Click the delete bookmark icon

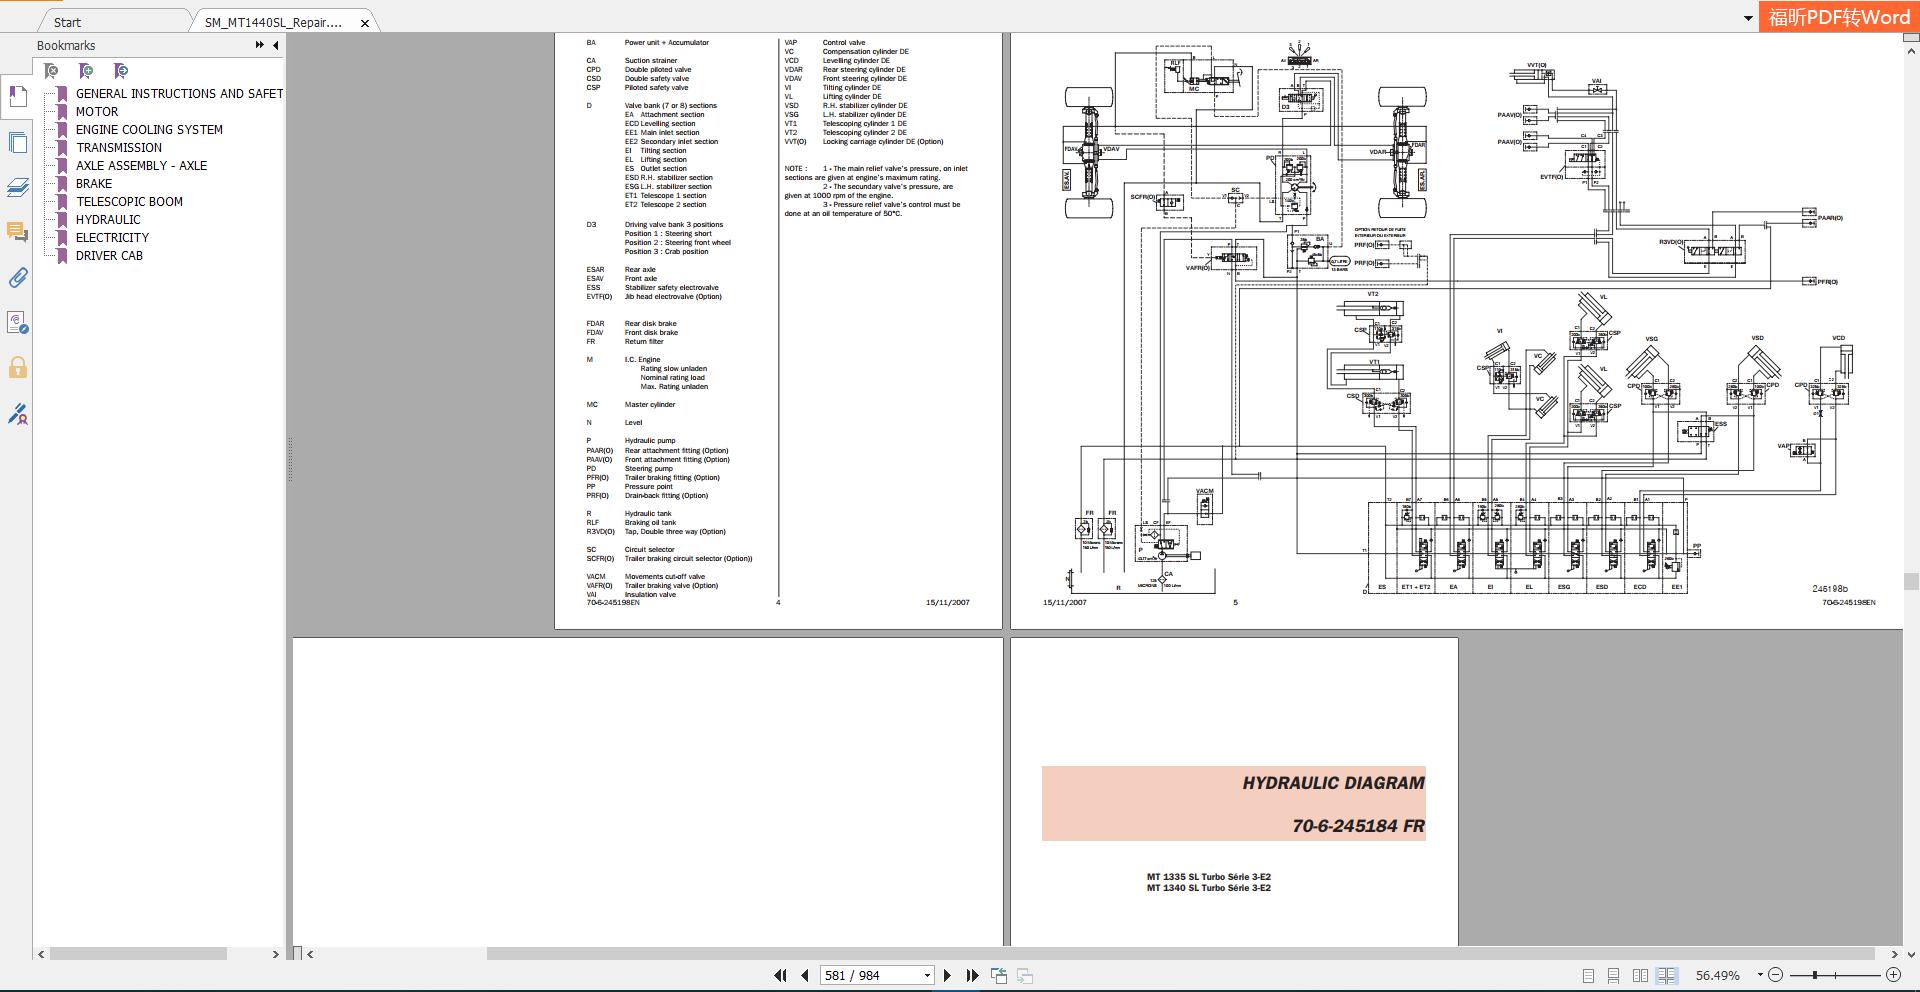coord(52,71)
